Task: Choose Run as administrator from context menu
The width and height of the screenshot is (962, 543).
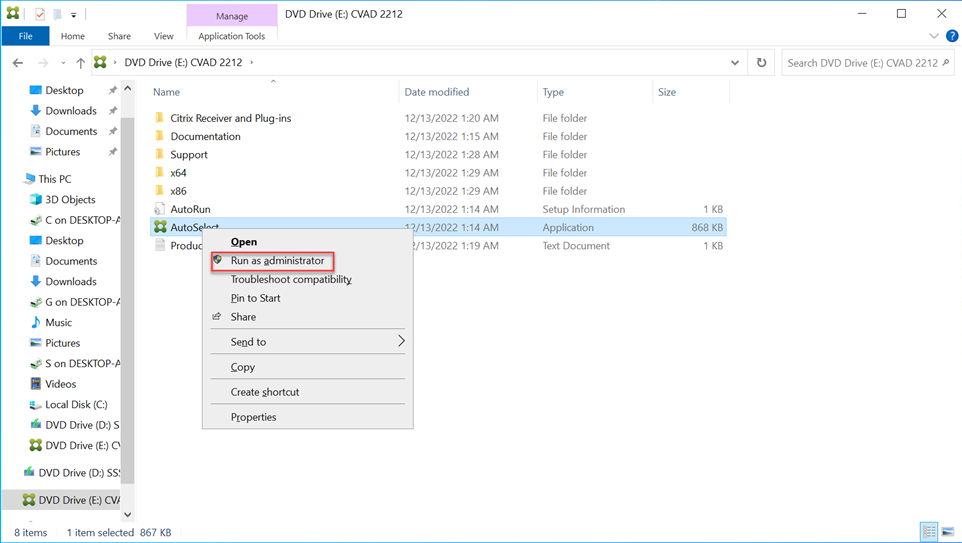Action: point(277,261)
